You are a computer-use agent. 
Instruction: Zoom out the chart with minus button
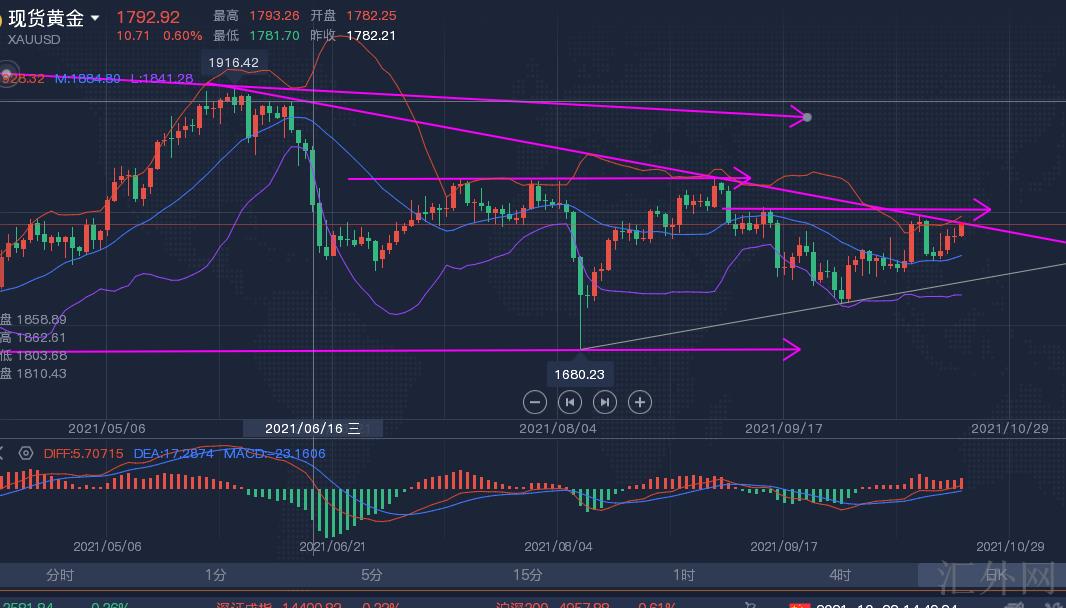click(x=535, y=402)
